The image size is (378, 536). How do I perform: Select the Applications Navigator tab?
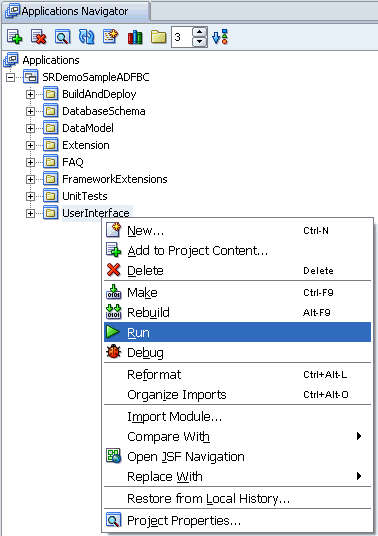[x=75, y=11]
